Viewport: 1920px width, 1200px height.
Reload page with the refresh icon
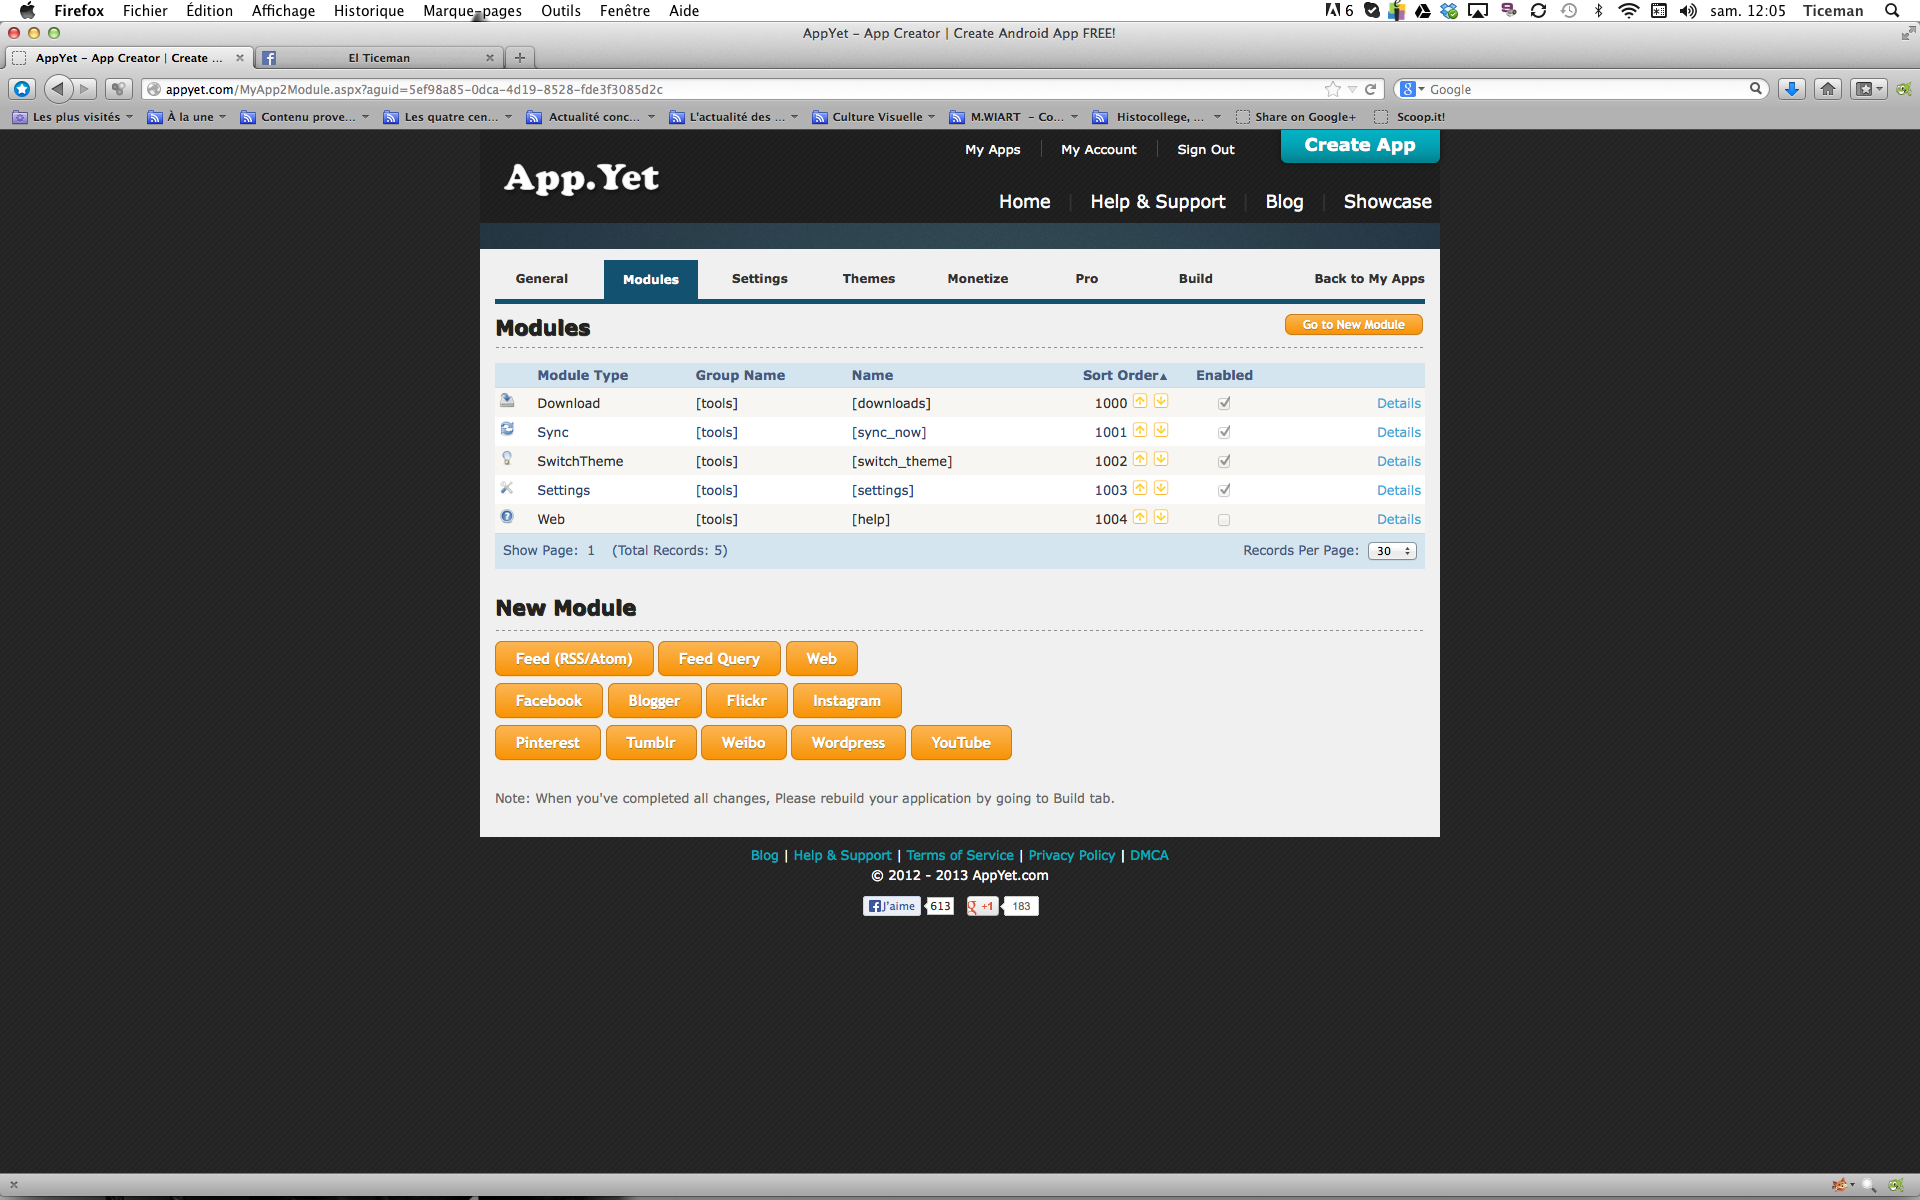(x=1371, y=89)
